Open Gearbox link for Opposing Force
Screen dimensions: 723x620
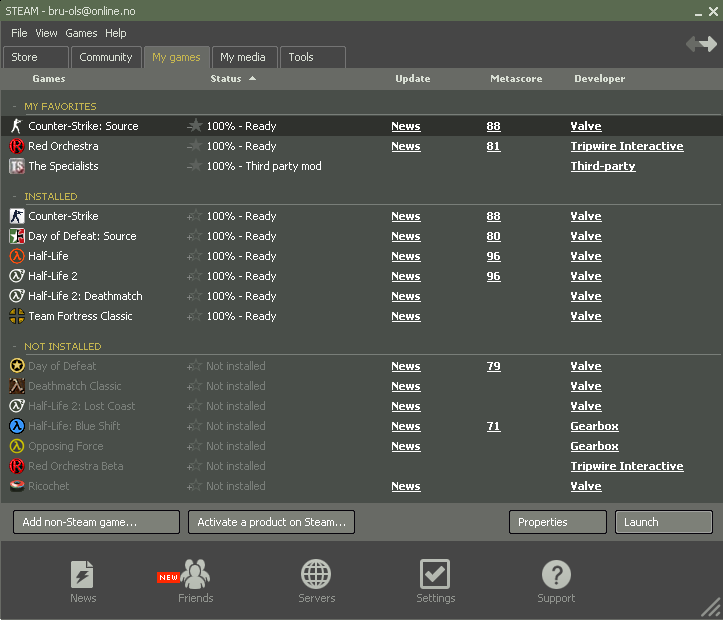[594, 446]
